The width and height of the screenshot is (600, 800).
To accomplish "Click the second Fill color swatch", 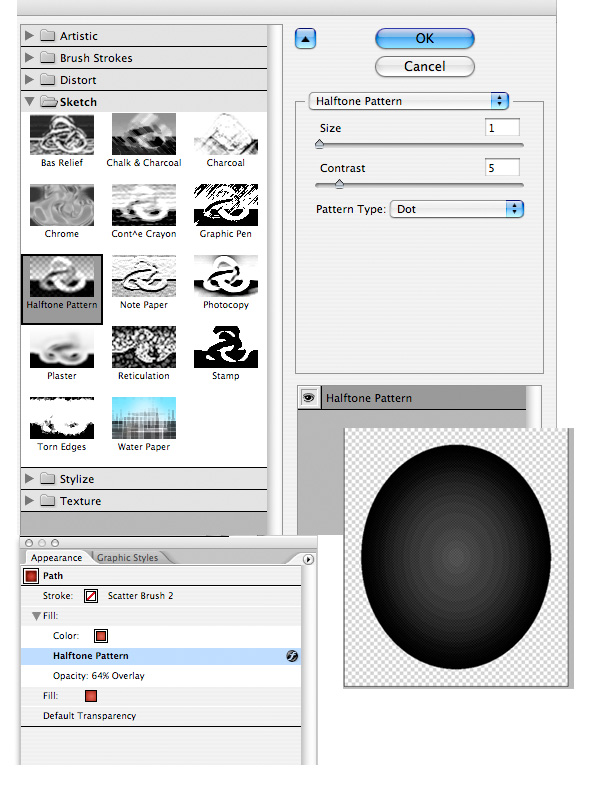I will [x=91, y=695].
